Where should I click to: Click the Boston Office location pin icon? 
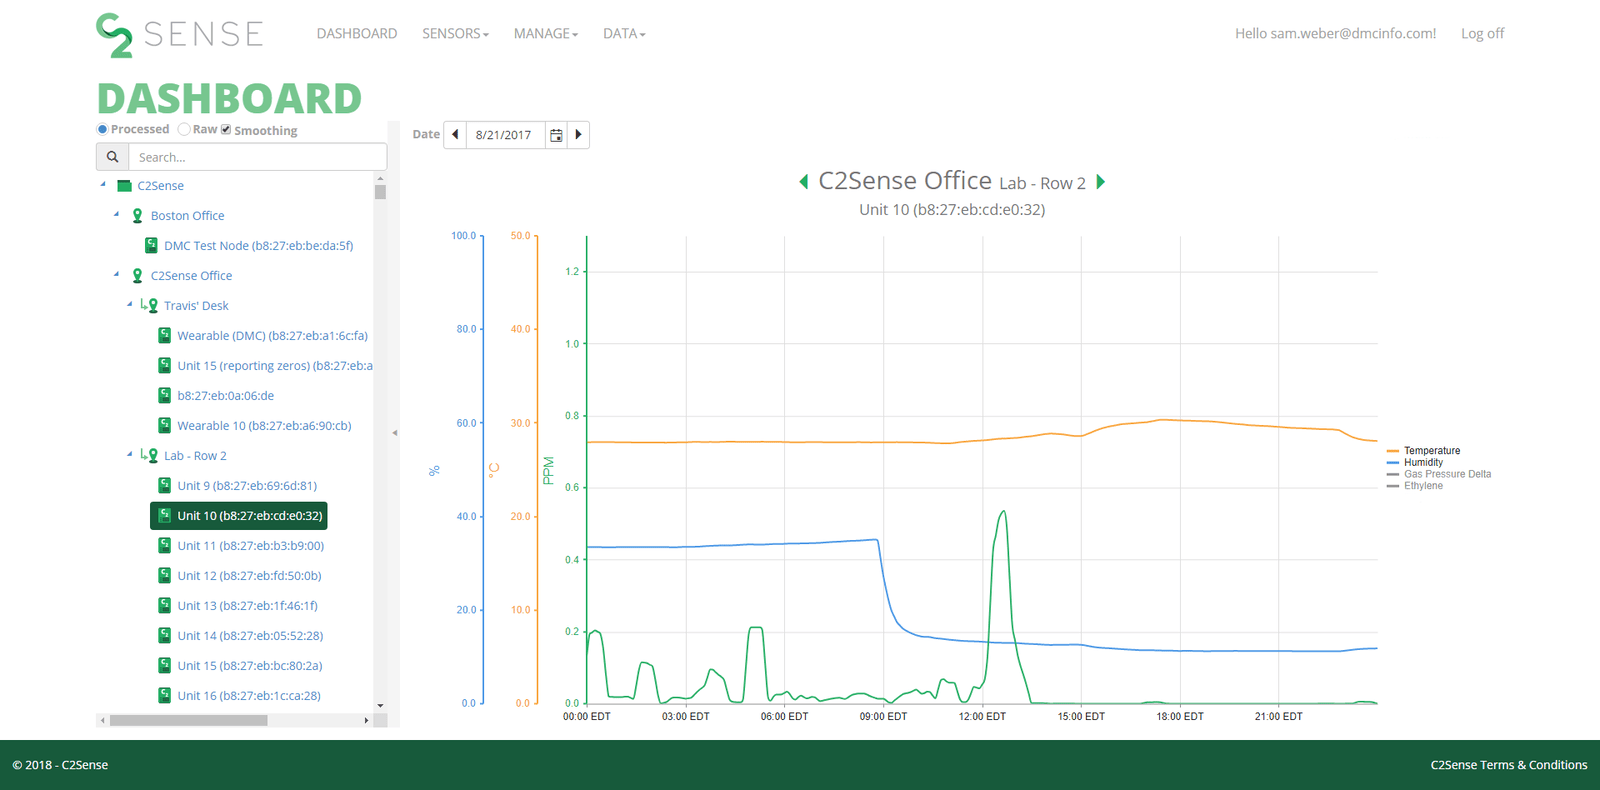[137, 216]
